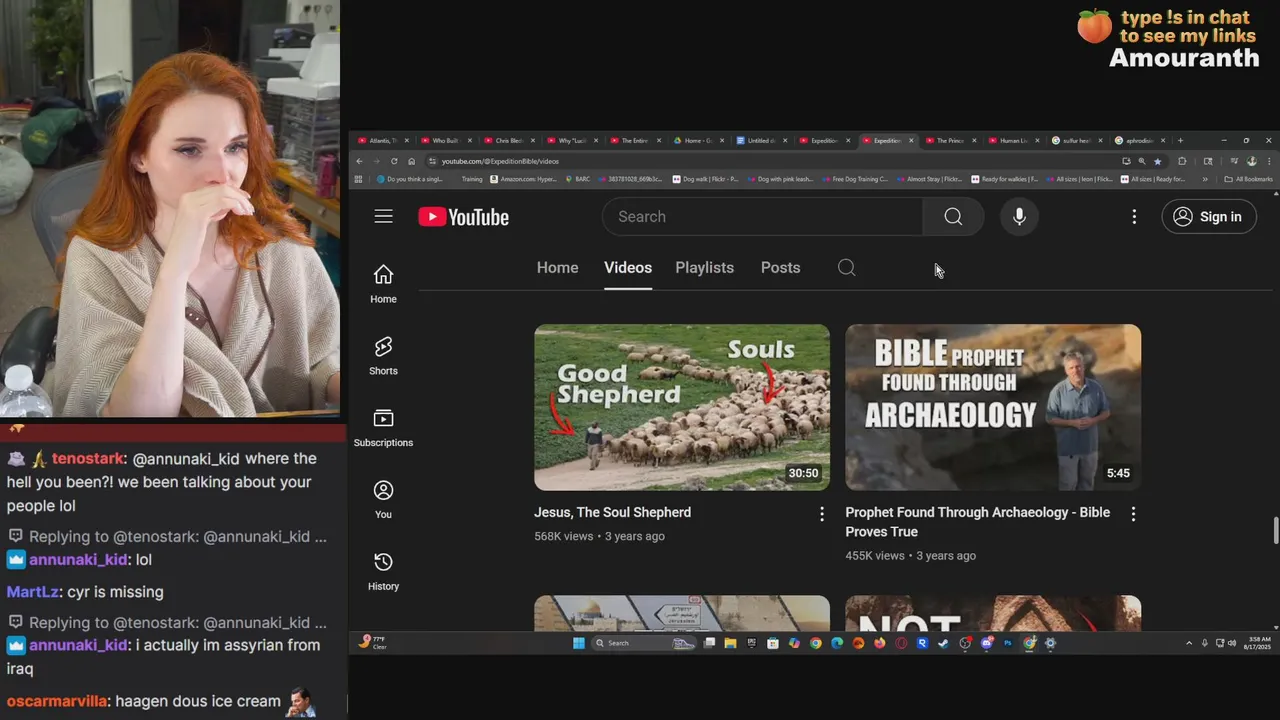Switch to the channel Playlists tab
1280x720 pixels.
tap(704, 268)
